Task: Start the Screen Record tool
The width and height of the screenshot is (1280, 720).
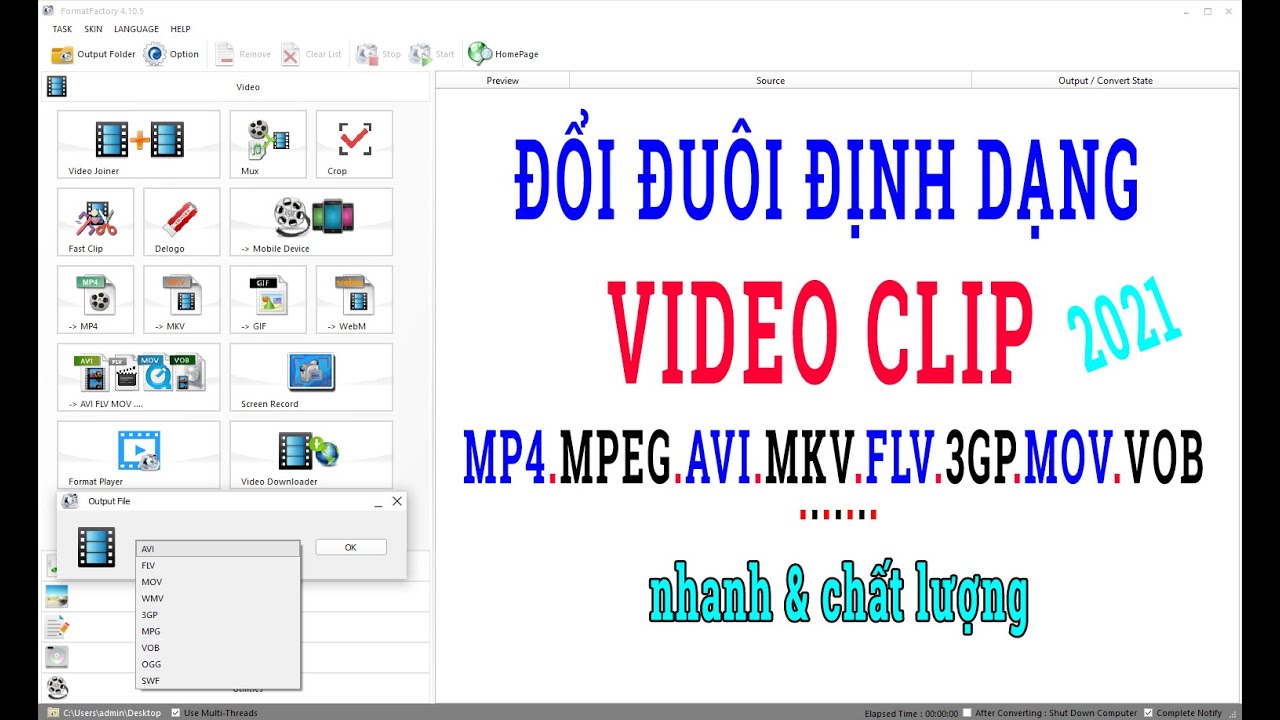Action: (311, 377)
